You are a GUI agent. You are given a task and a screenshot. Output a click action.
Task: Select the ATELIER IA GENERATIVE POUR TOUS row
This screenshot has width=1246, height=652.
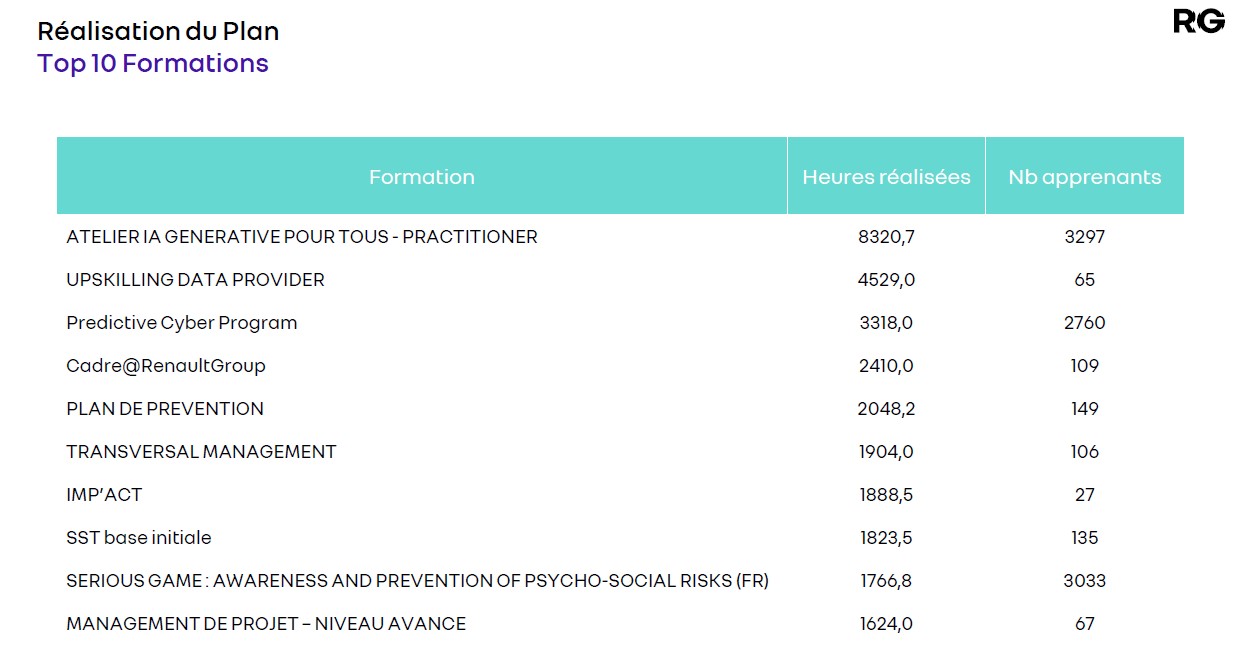301,237
